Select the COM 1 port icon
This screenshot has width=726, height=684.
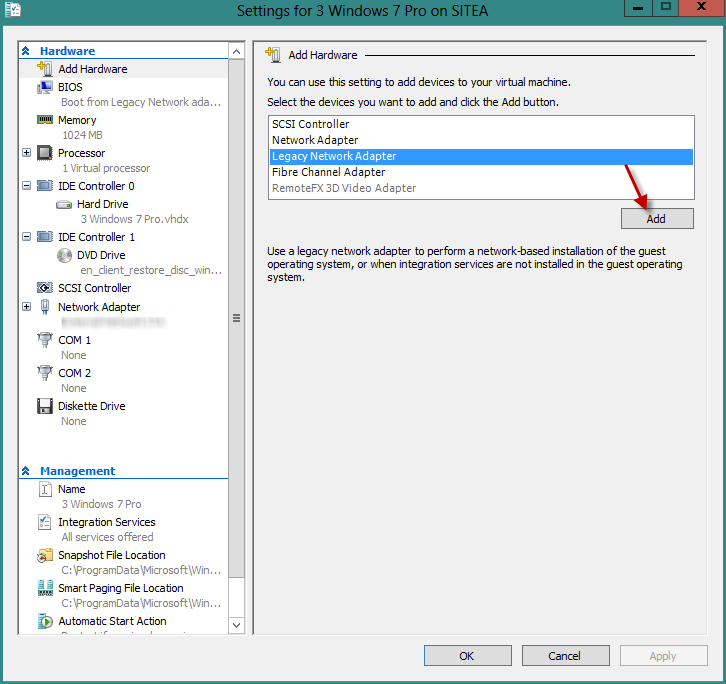tap(45, 340)
